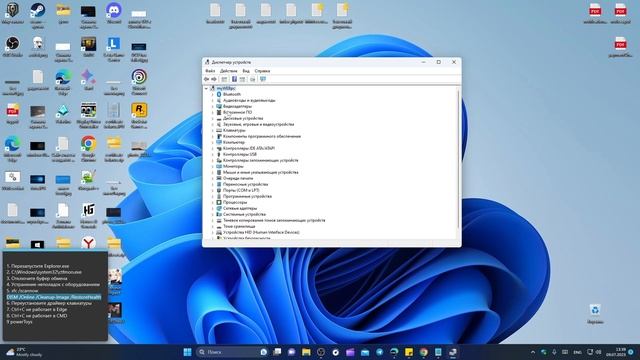
Task: Expand the Мониторы category
Action: [213, 166]
